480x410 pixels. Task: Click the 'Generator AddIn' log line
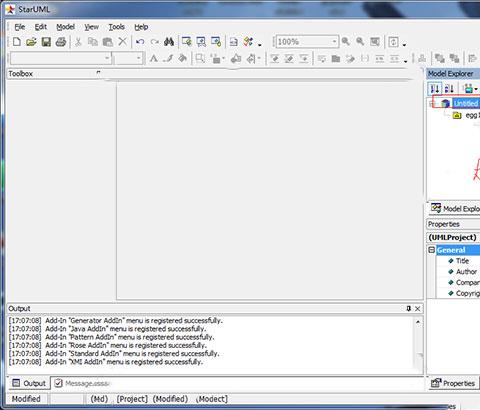(x=115, y=321)
